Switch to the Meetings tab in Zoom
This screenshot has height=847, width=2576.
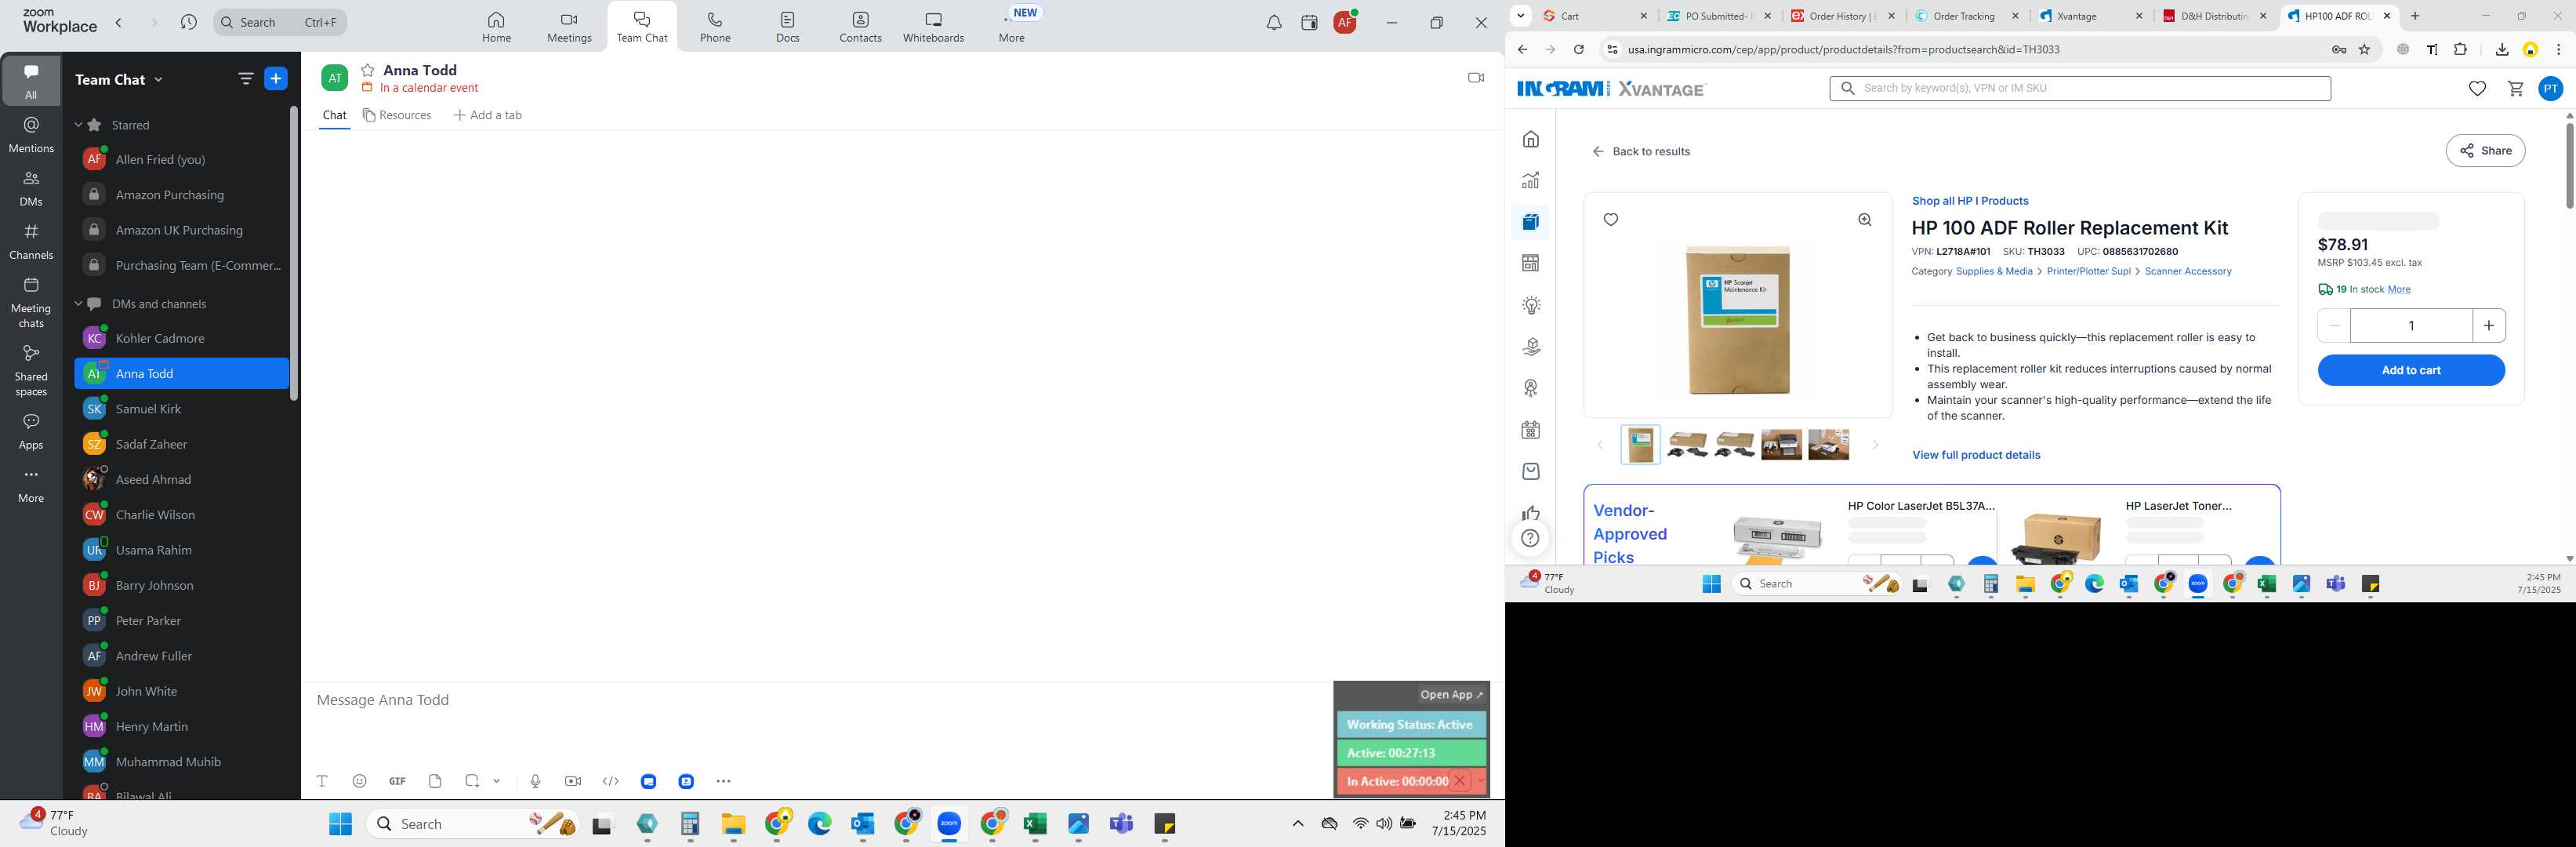569,27
